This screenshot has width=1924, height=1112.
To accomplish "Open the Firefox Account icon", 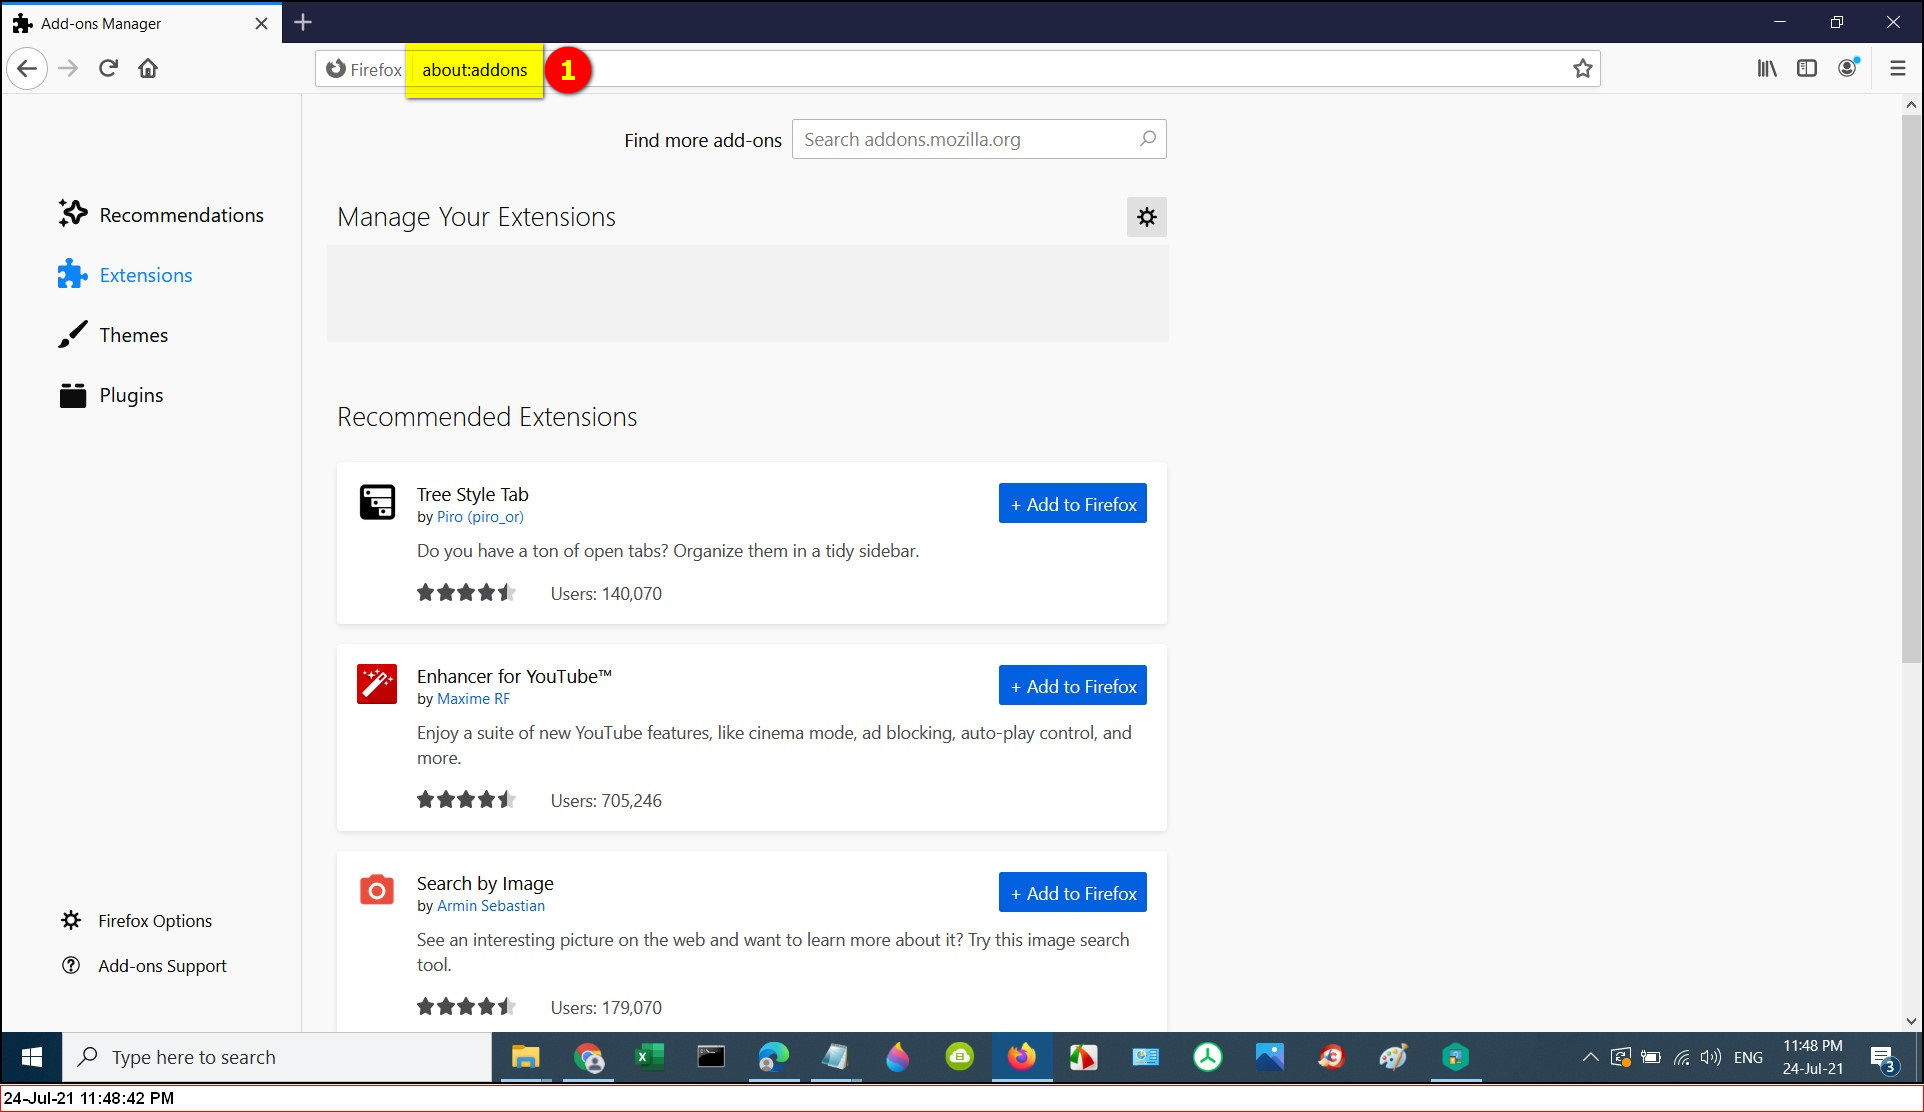I will pyautogui.click(x=1848, y=68).
